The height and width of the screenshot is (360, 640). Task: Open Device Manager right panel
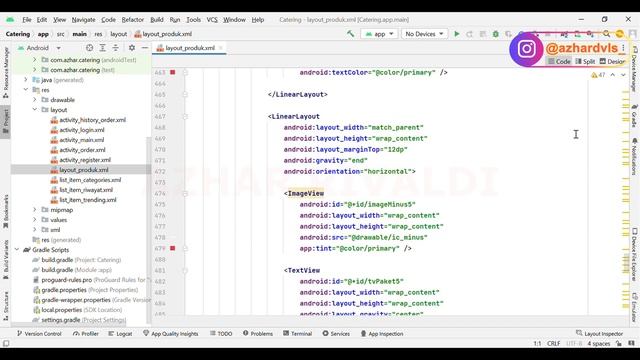(x=634, y=69)
